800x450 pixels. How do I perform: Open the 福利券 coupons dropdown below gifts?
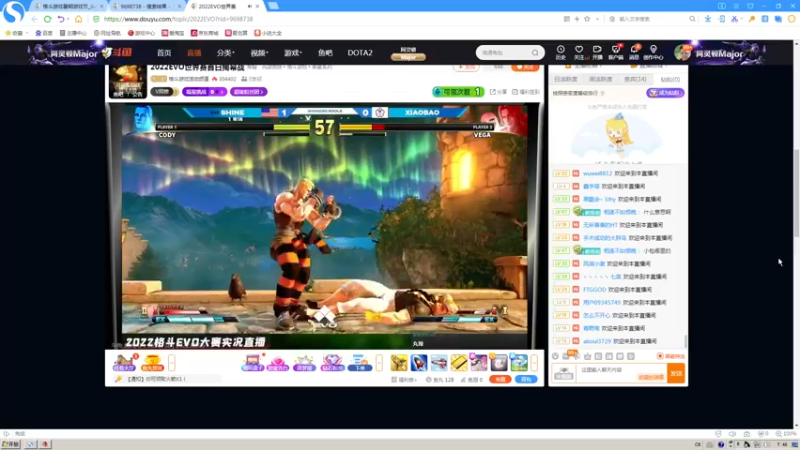click(x=404, y=380)
